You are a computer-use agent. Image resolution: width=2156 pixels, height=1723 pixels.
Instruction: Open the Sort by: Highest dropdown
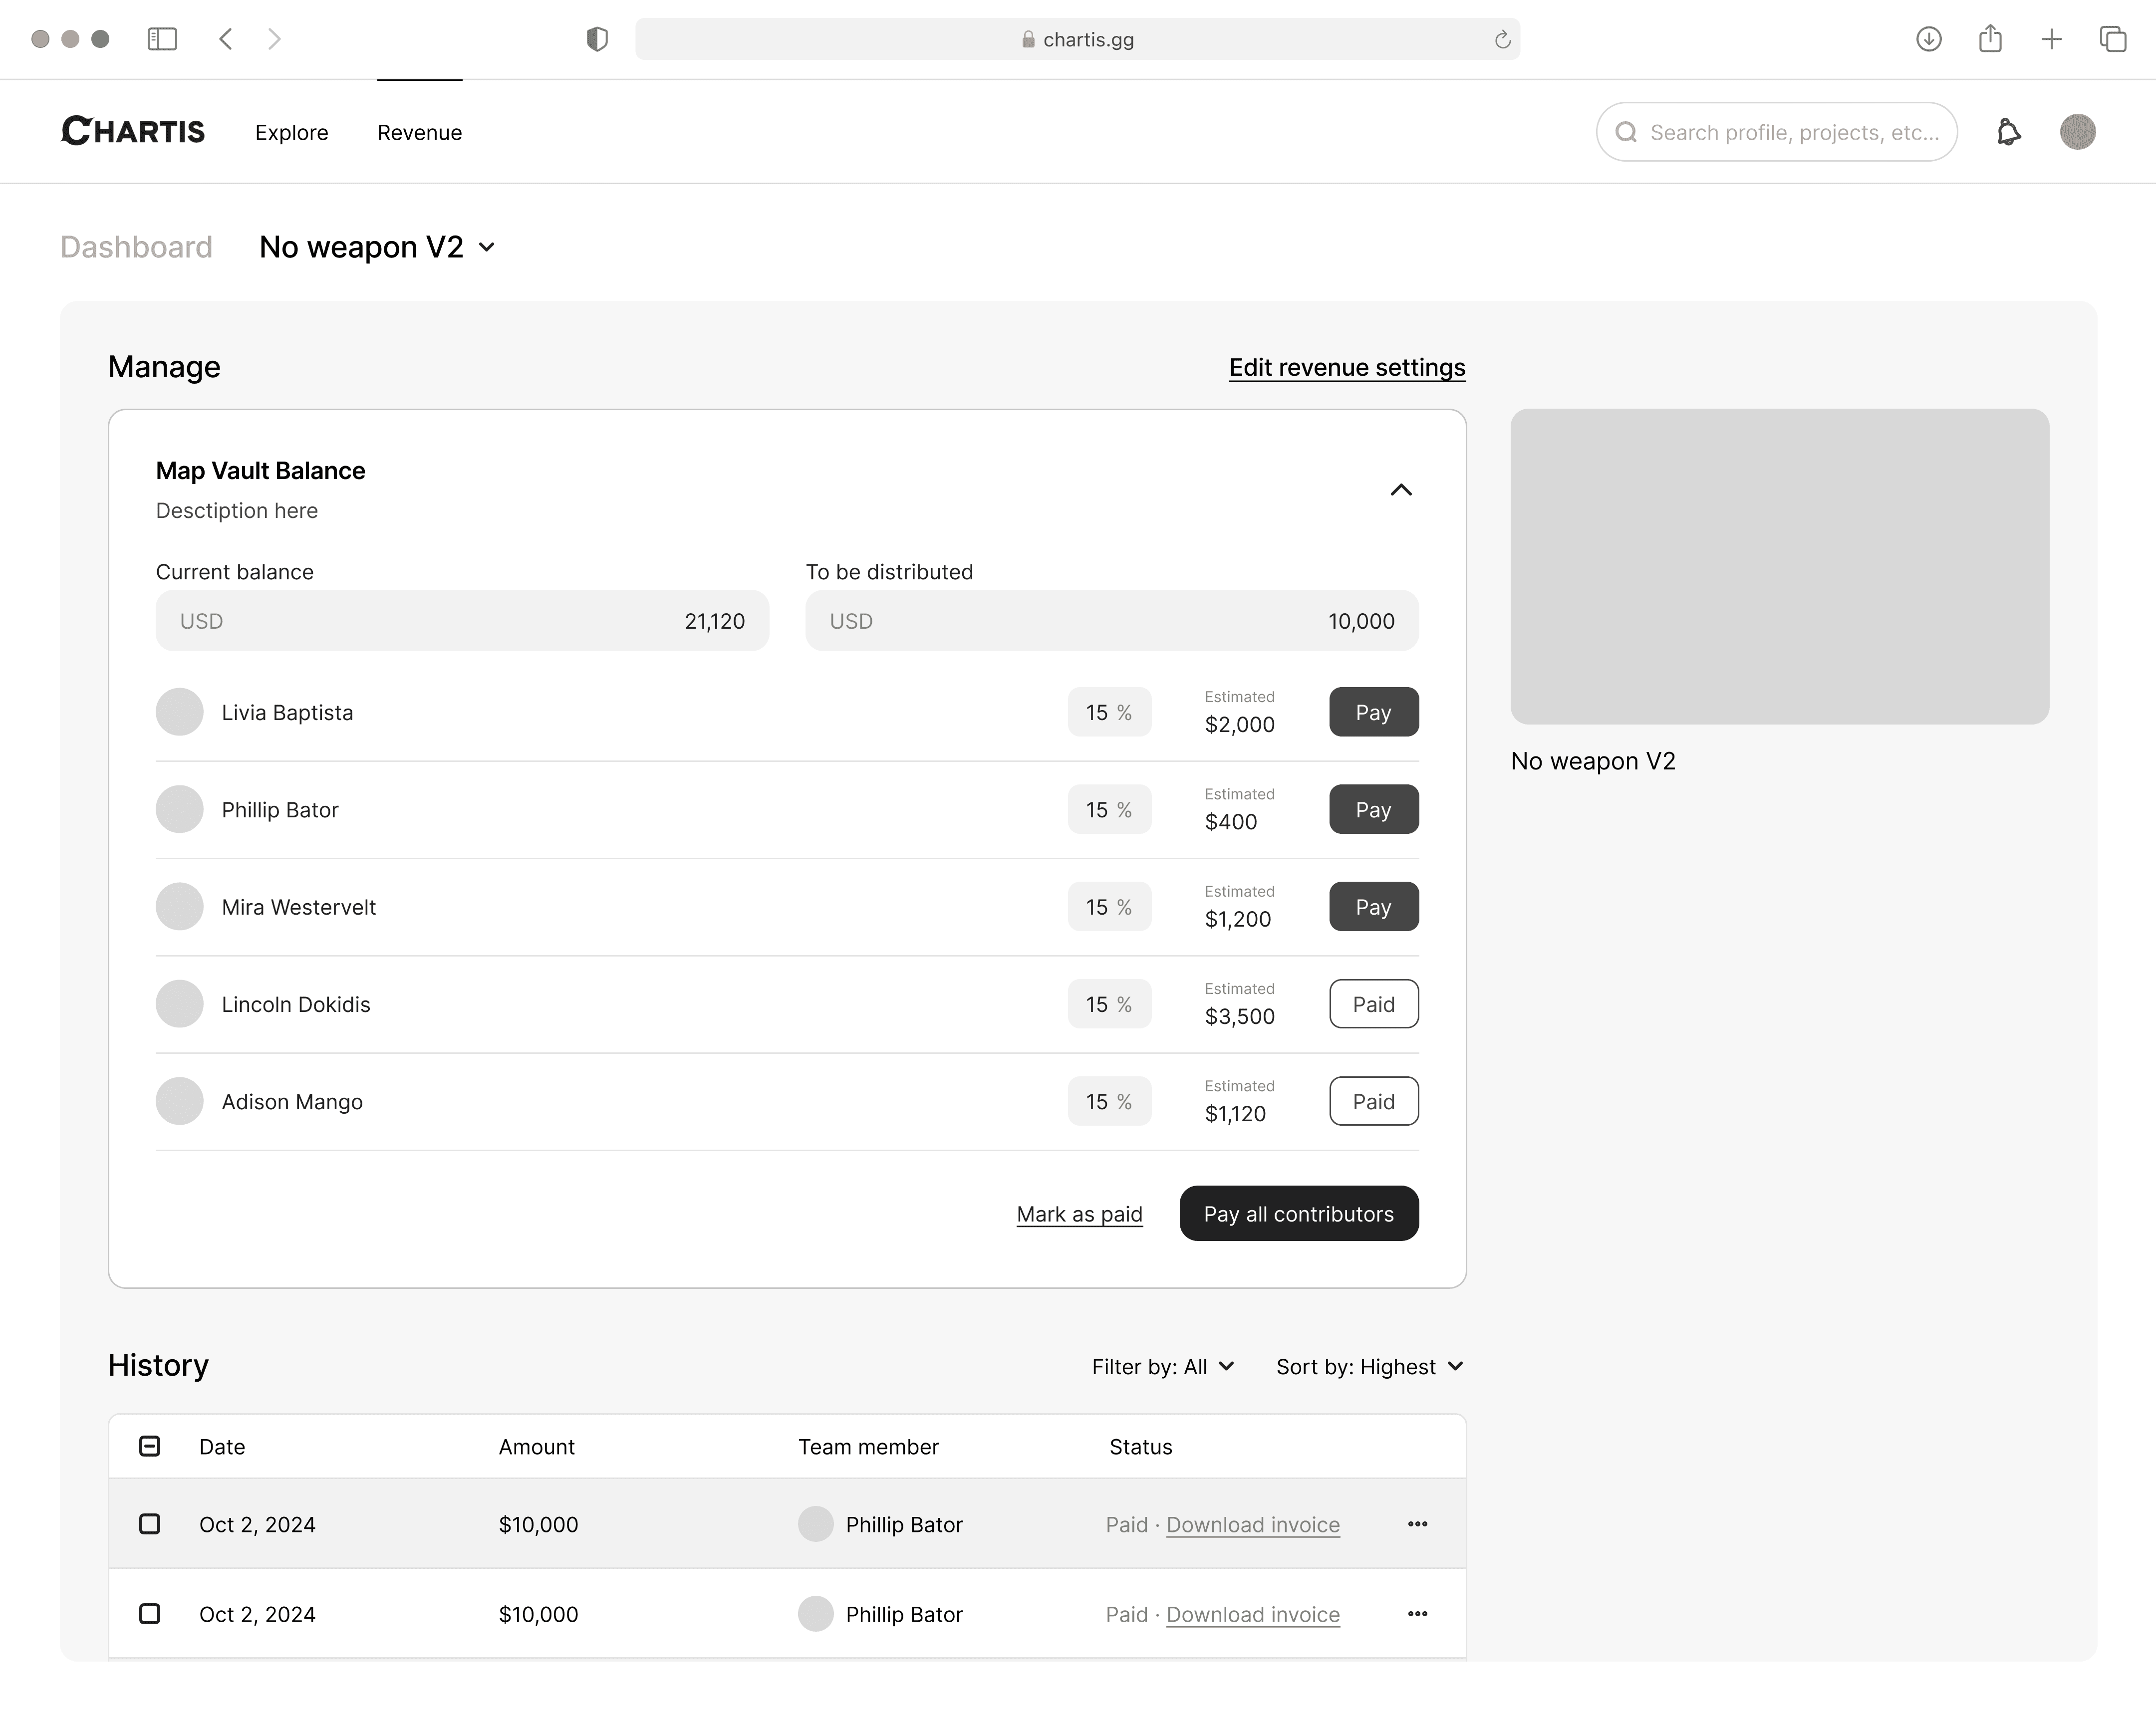tap(1369, 1367)
